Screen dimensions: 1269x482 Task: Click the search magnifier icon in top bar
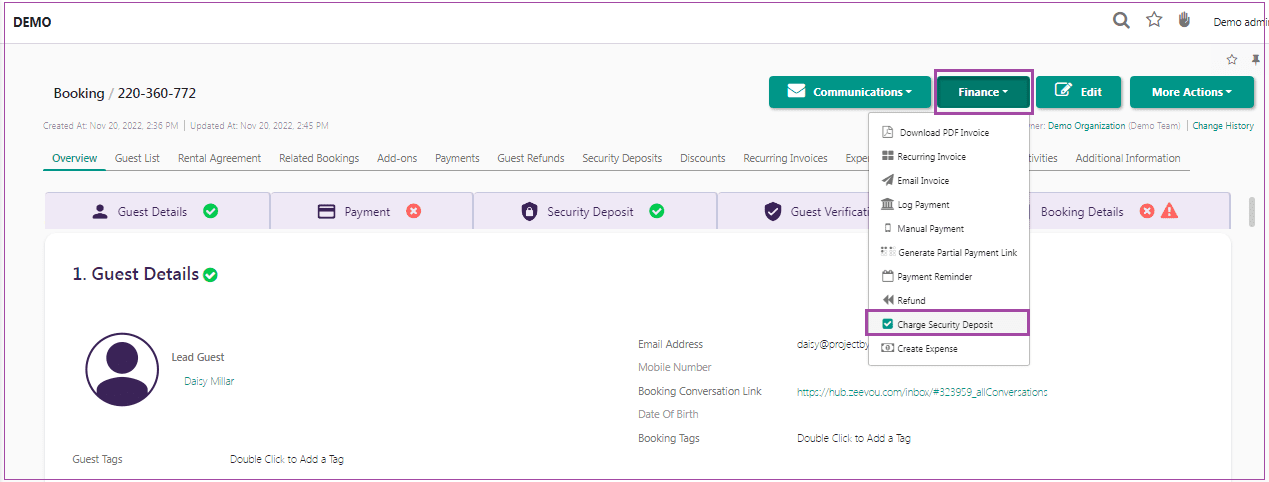(x=1121, y=20)
